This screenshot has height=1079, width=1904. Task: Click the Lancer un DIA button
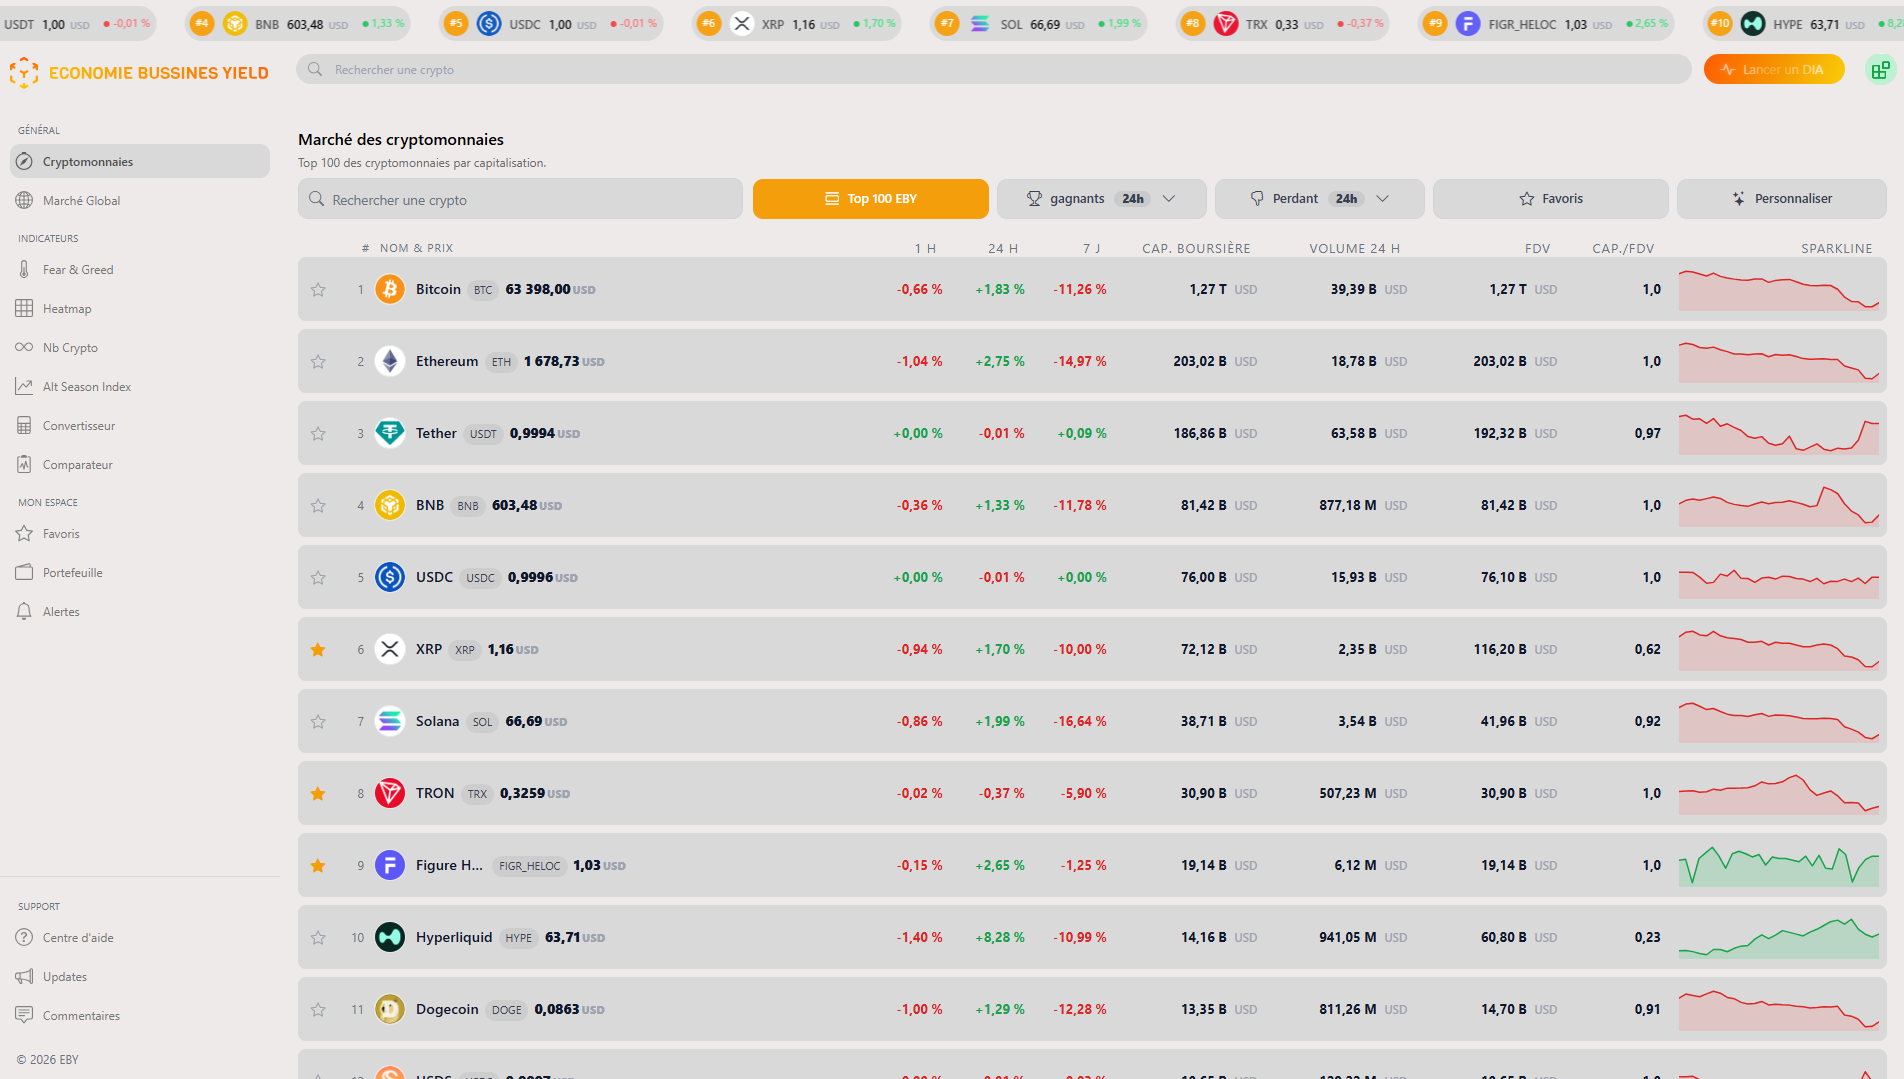coord(1773,69)
